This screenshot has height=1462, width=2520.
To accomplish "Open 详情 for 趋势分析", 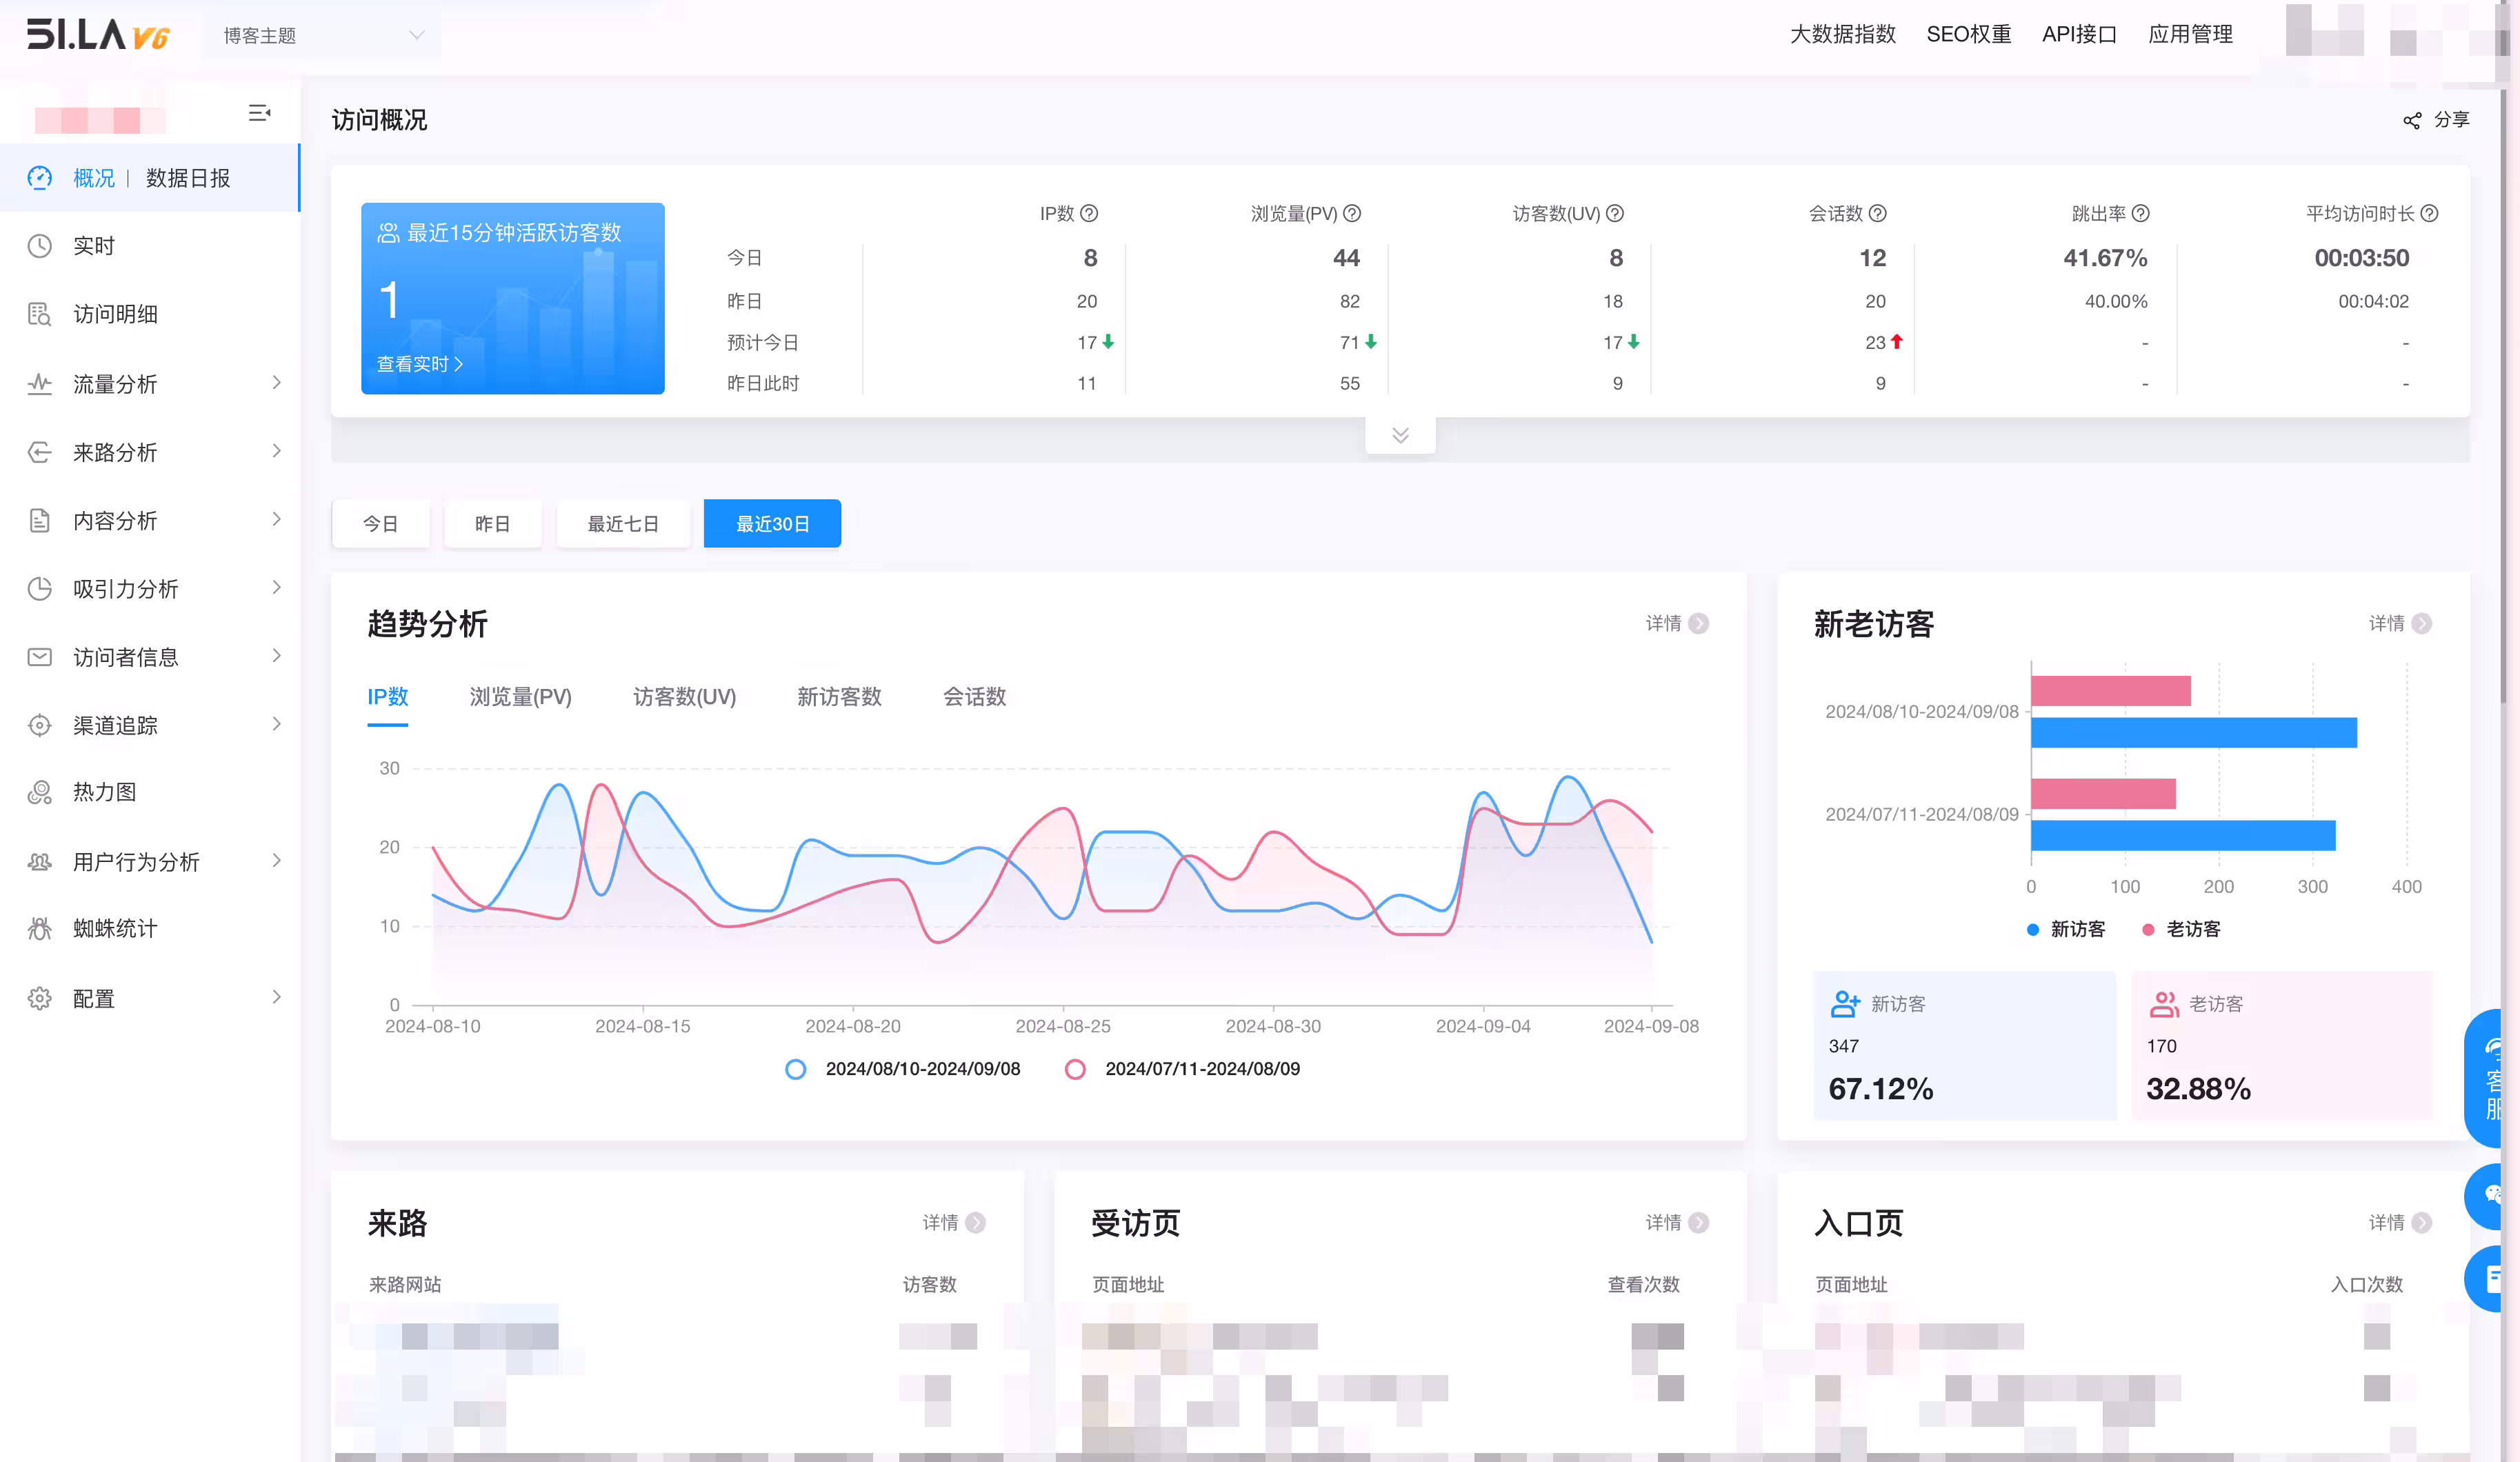I will point(1677,624).
